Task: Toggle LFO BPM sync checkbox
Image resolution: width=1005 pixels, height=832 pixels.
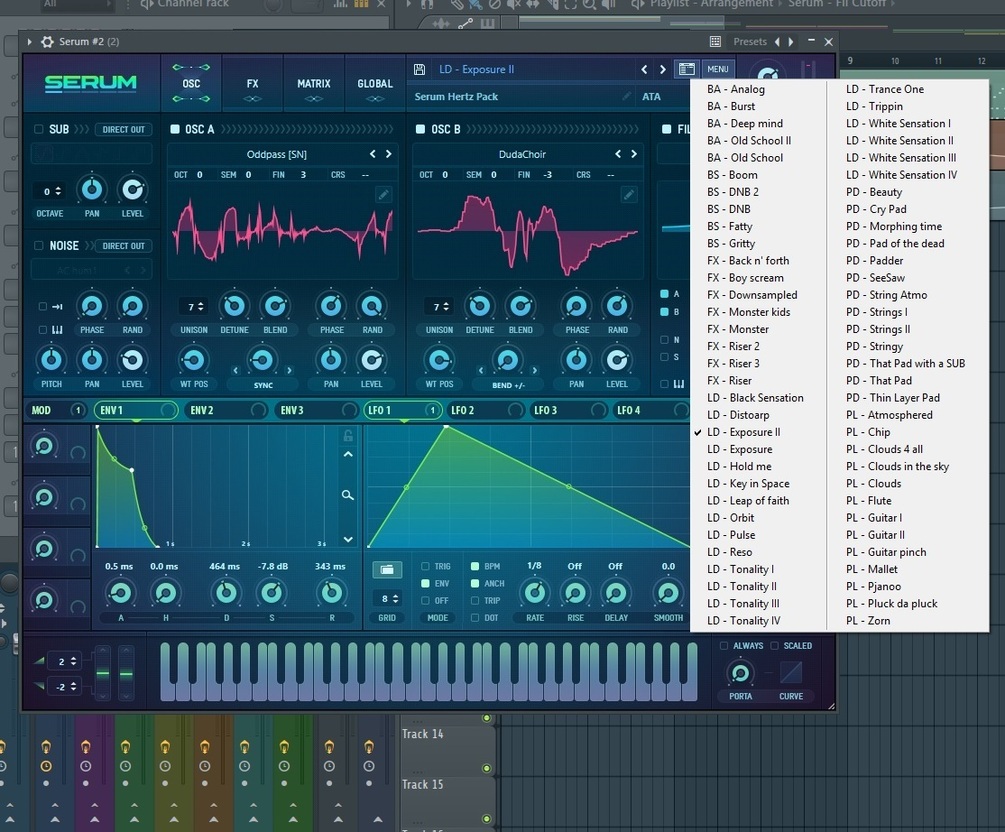Action: [x=475, y=566]
